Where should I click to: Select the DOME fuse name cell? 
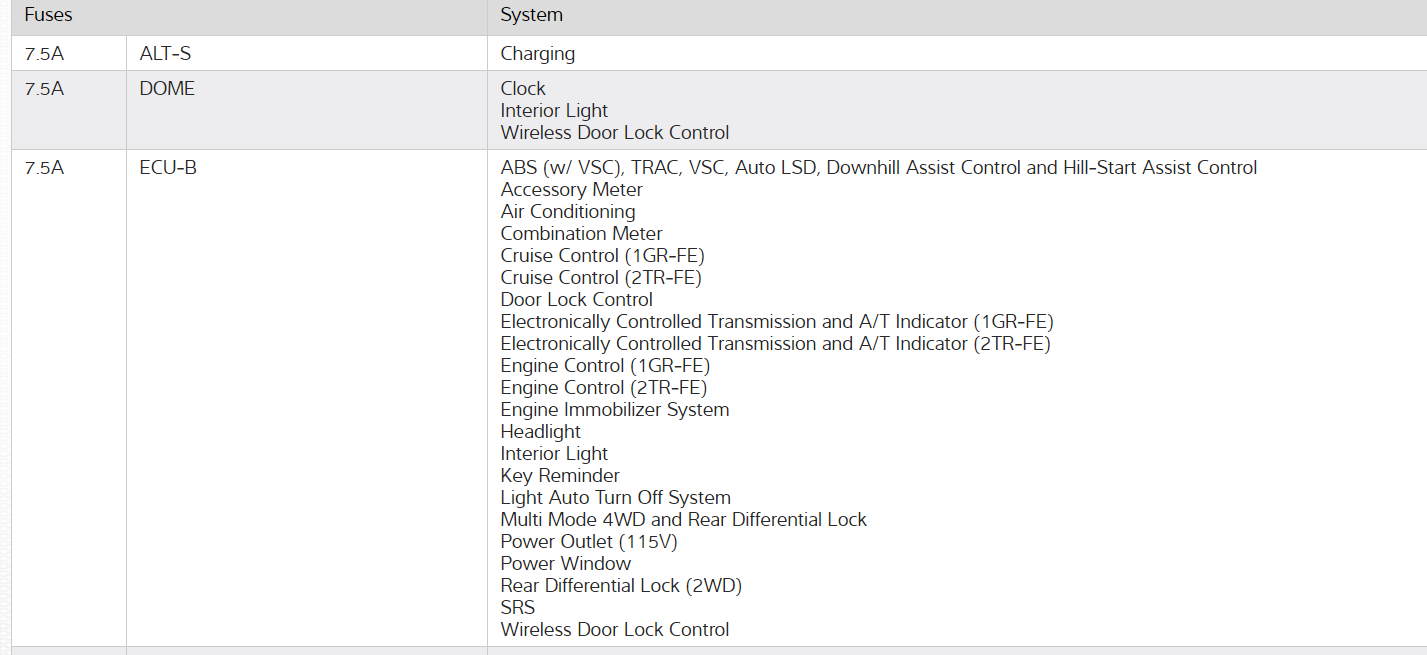167,89
